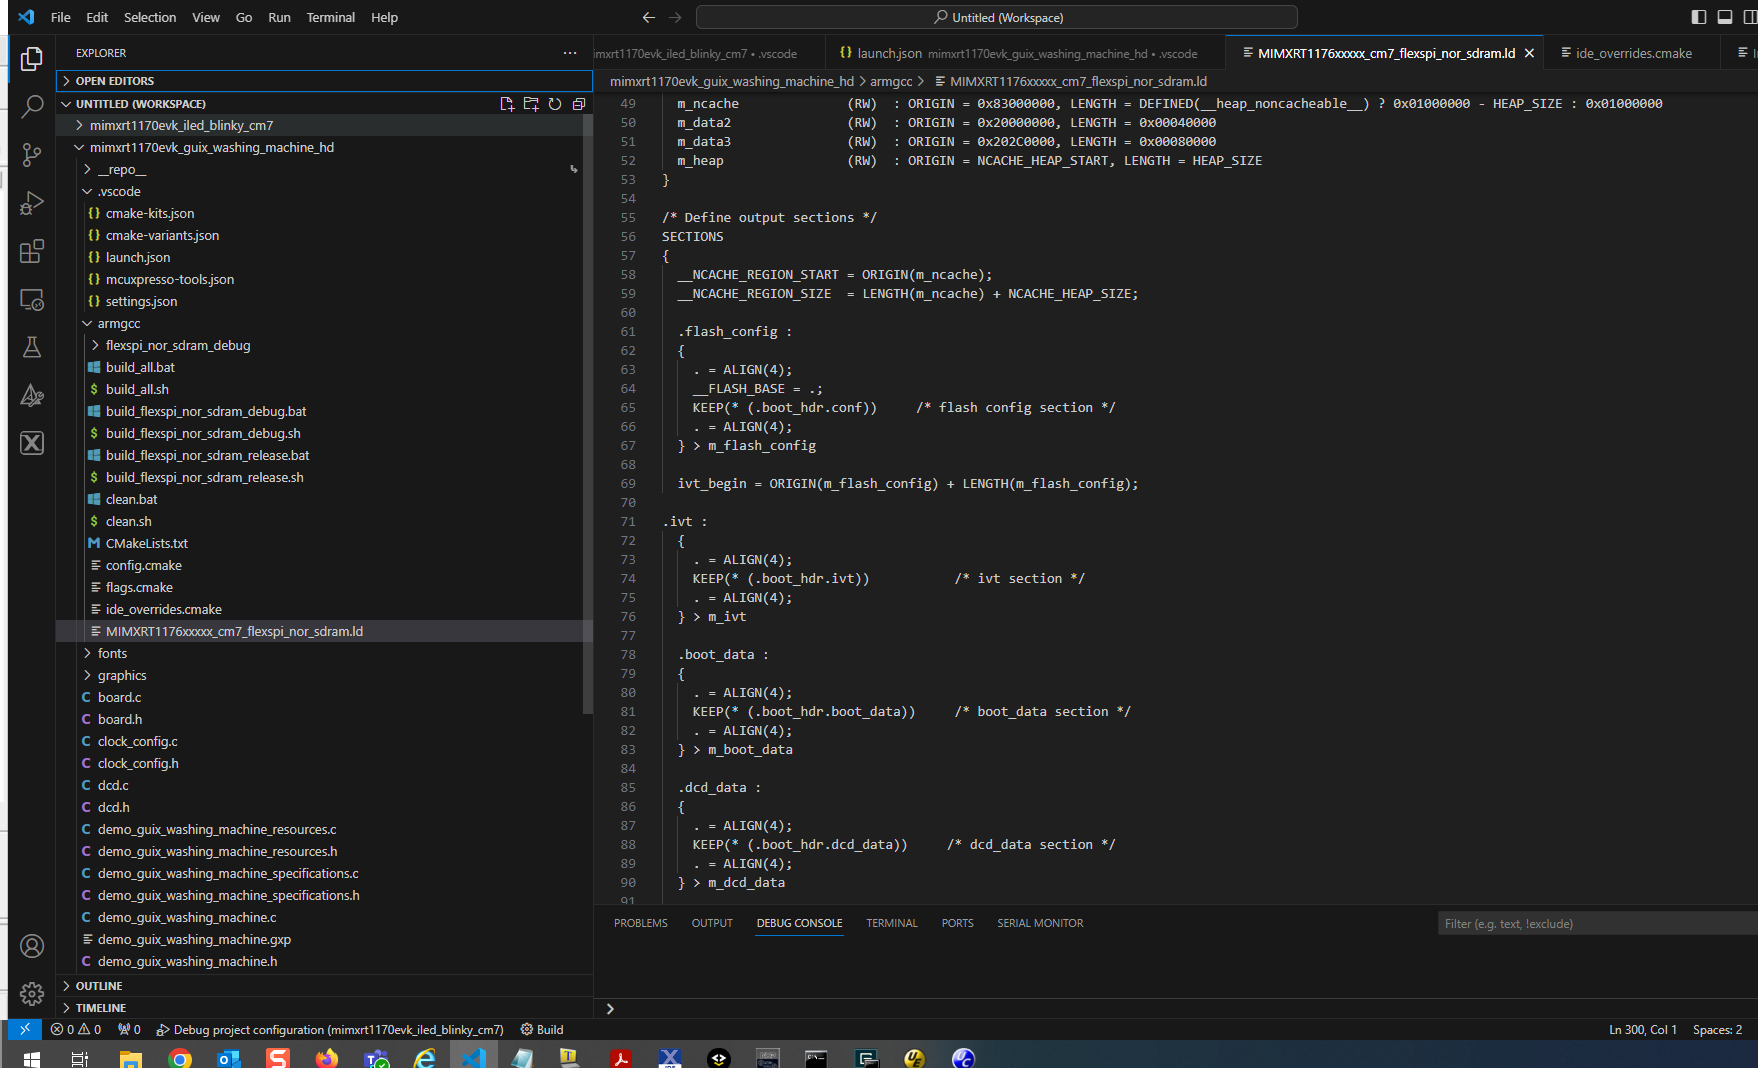This screenshot has height=1068, width=1758.
Task: Toggle bottom panel visibility
Action: tap(1724, 17)
